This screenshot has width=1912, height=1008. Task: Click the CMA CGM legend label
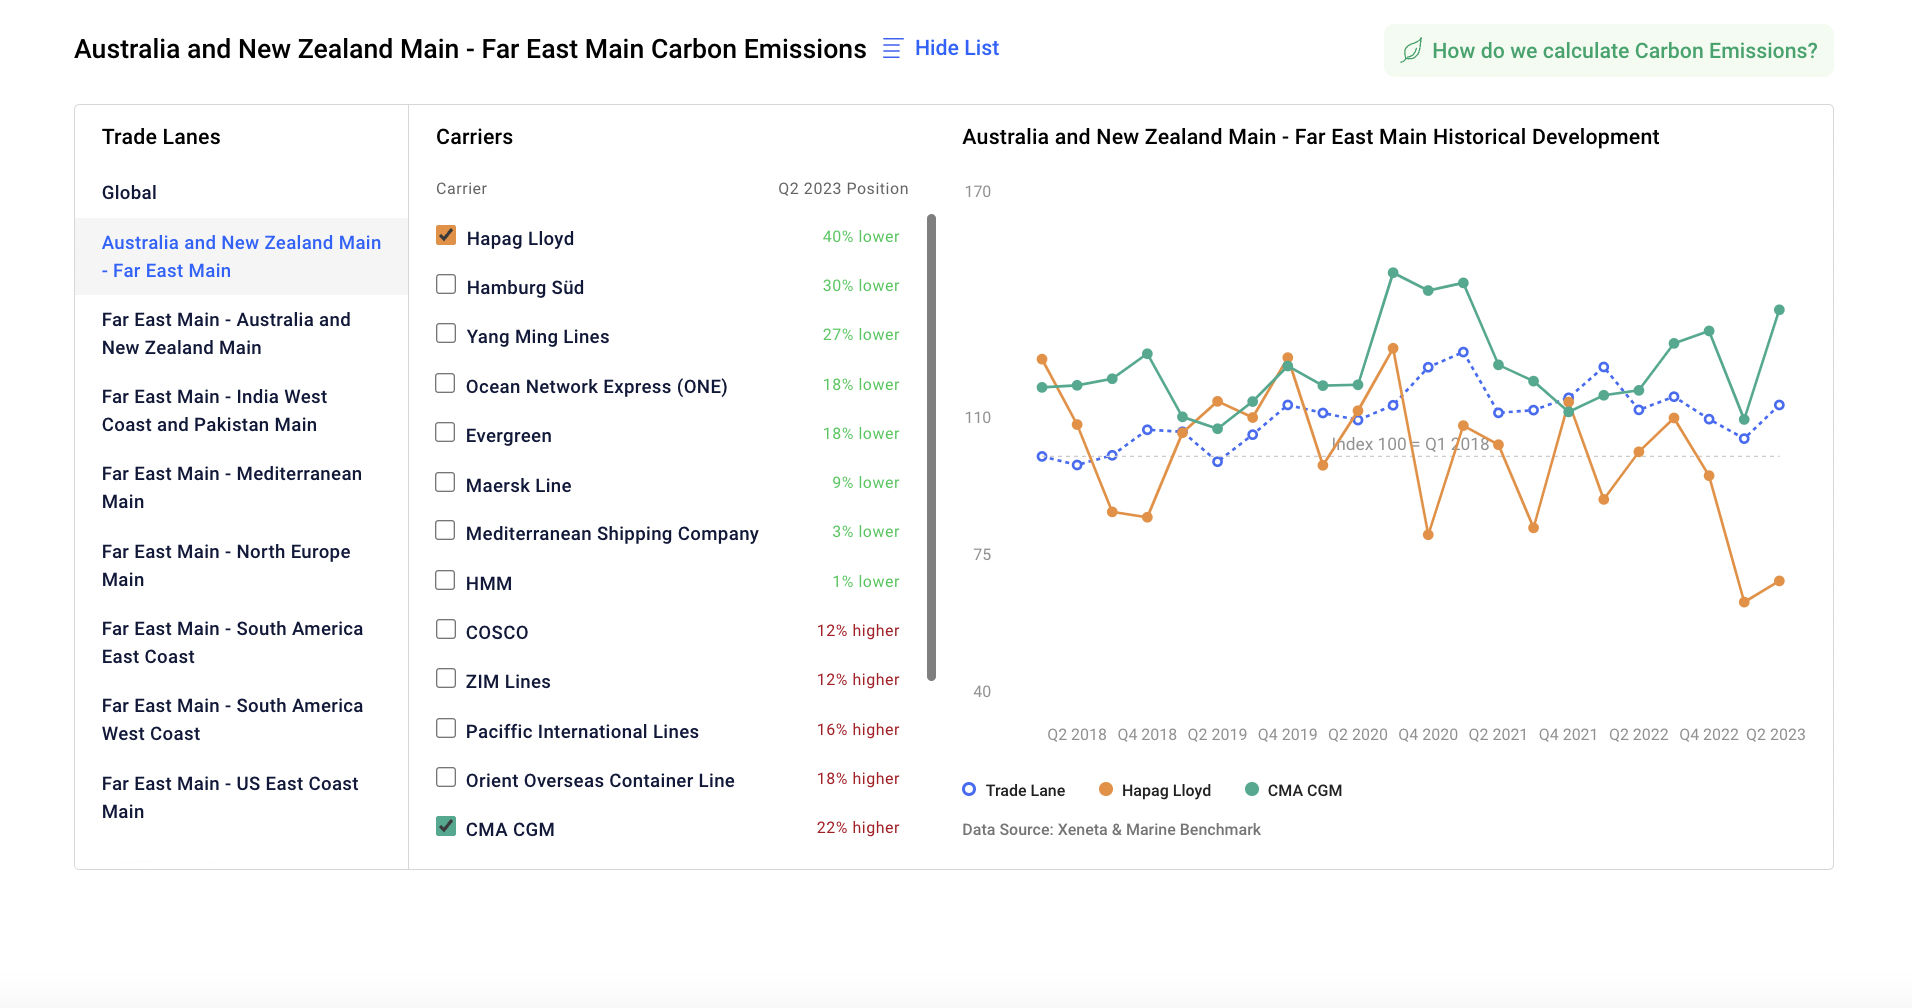click(1305, 790)
